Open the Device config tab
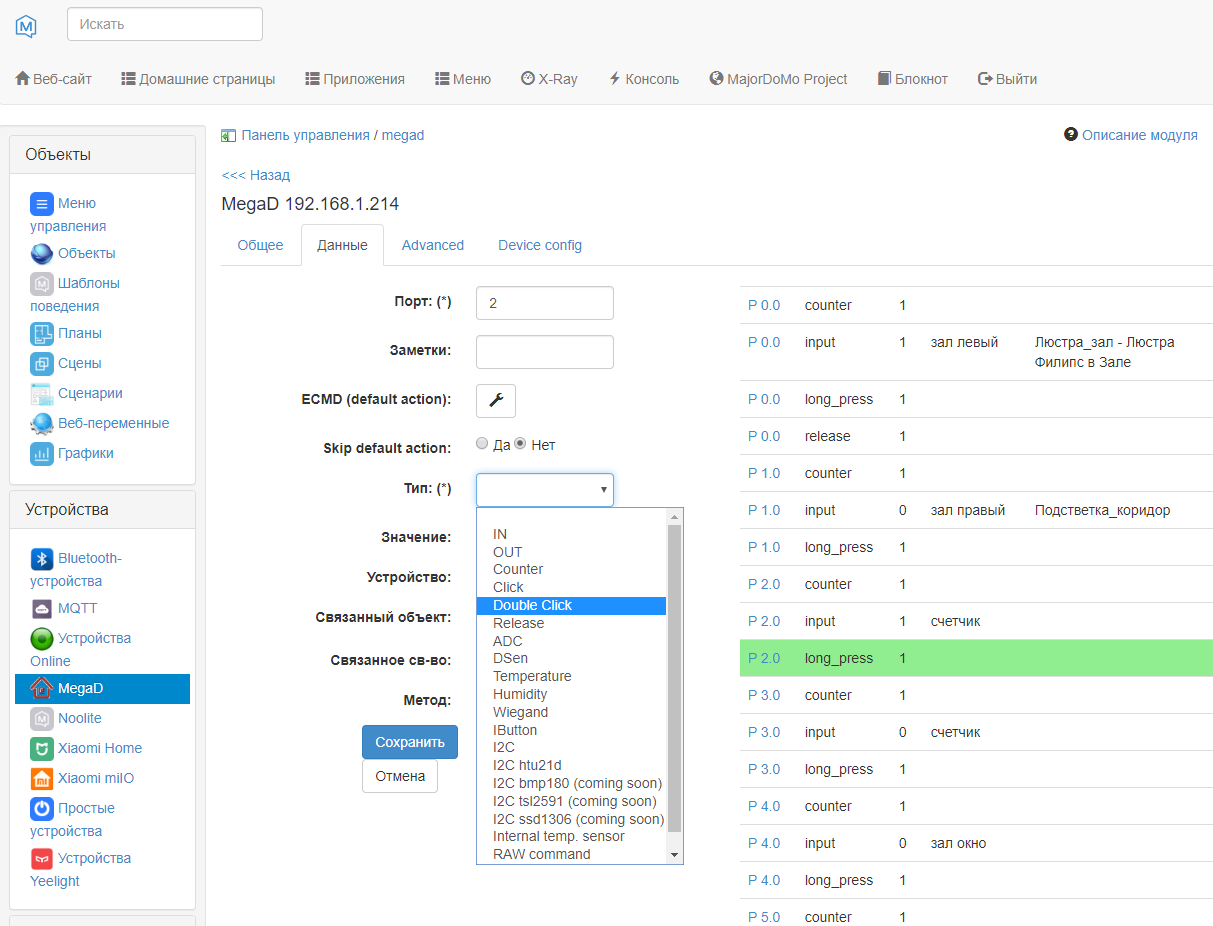The width and height of the screenshot is (1213, 926). point(539,245)
